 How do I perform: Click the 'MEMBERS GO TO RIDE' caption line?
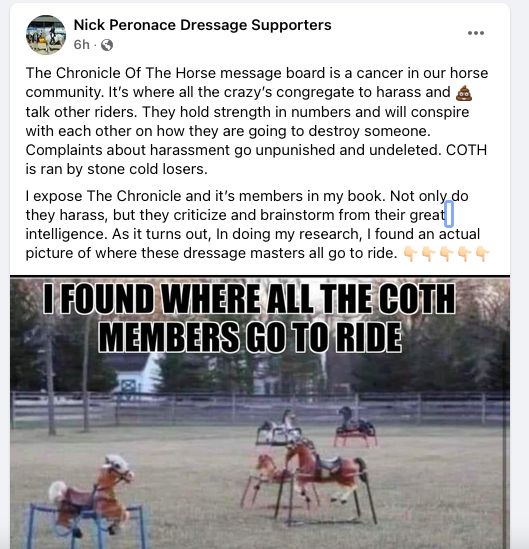coord(250,337)
